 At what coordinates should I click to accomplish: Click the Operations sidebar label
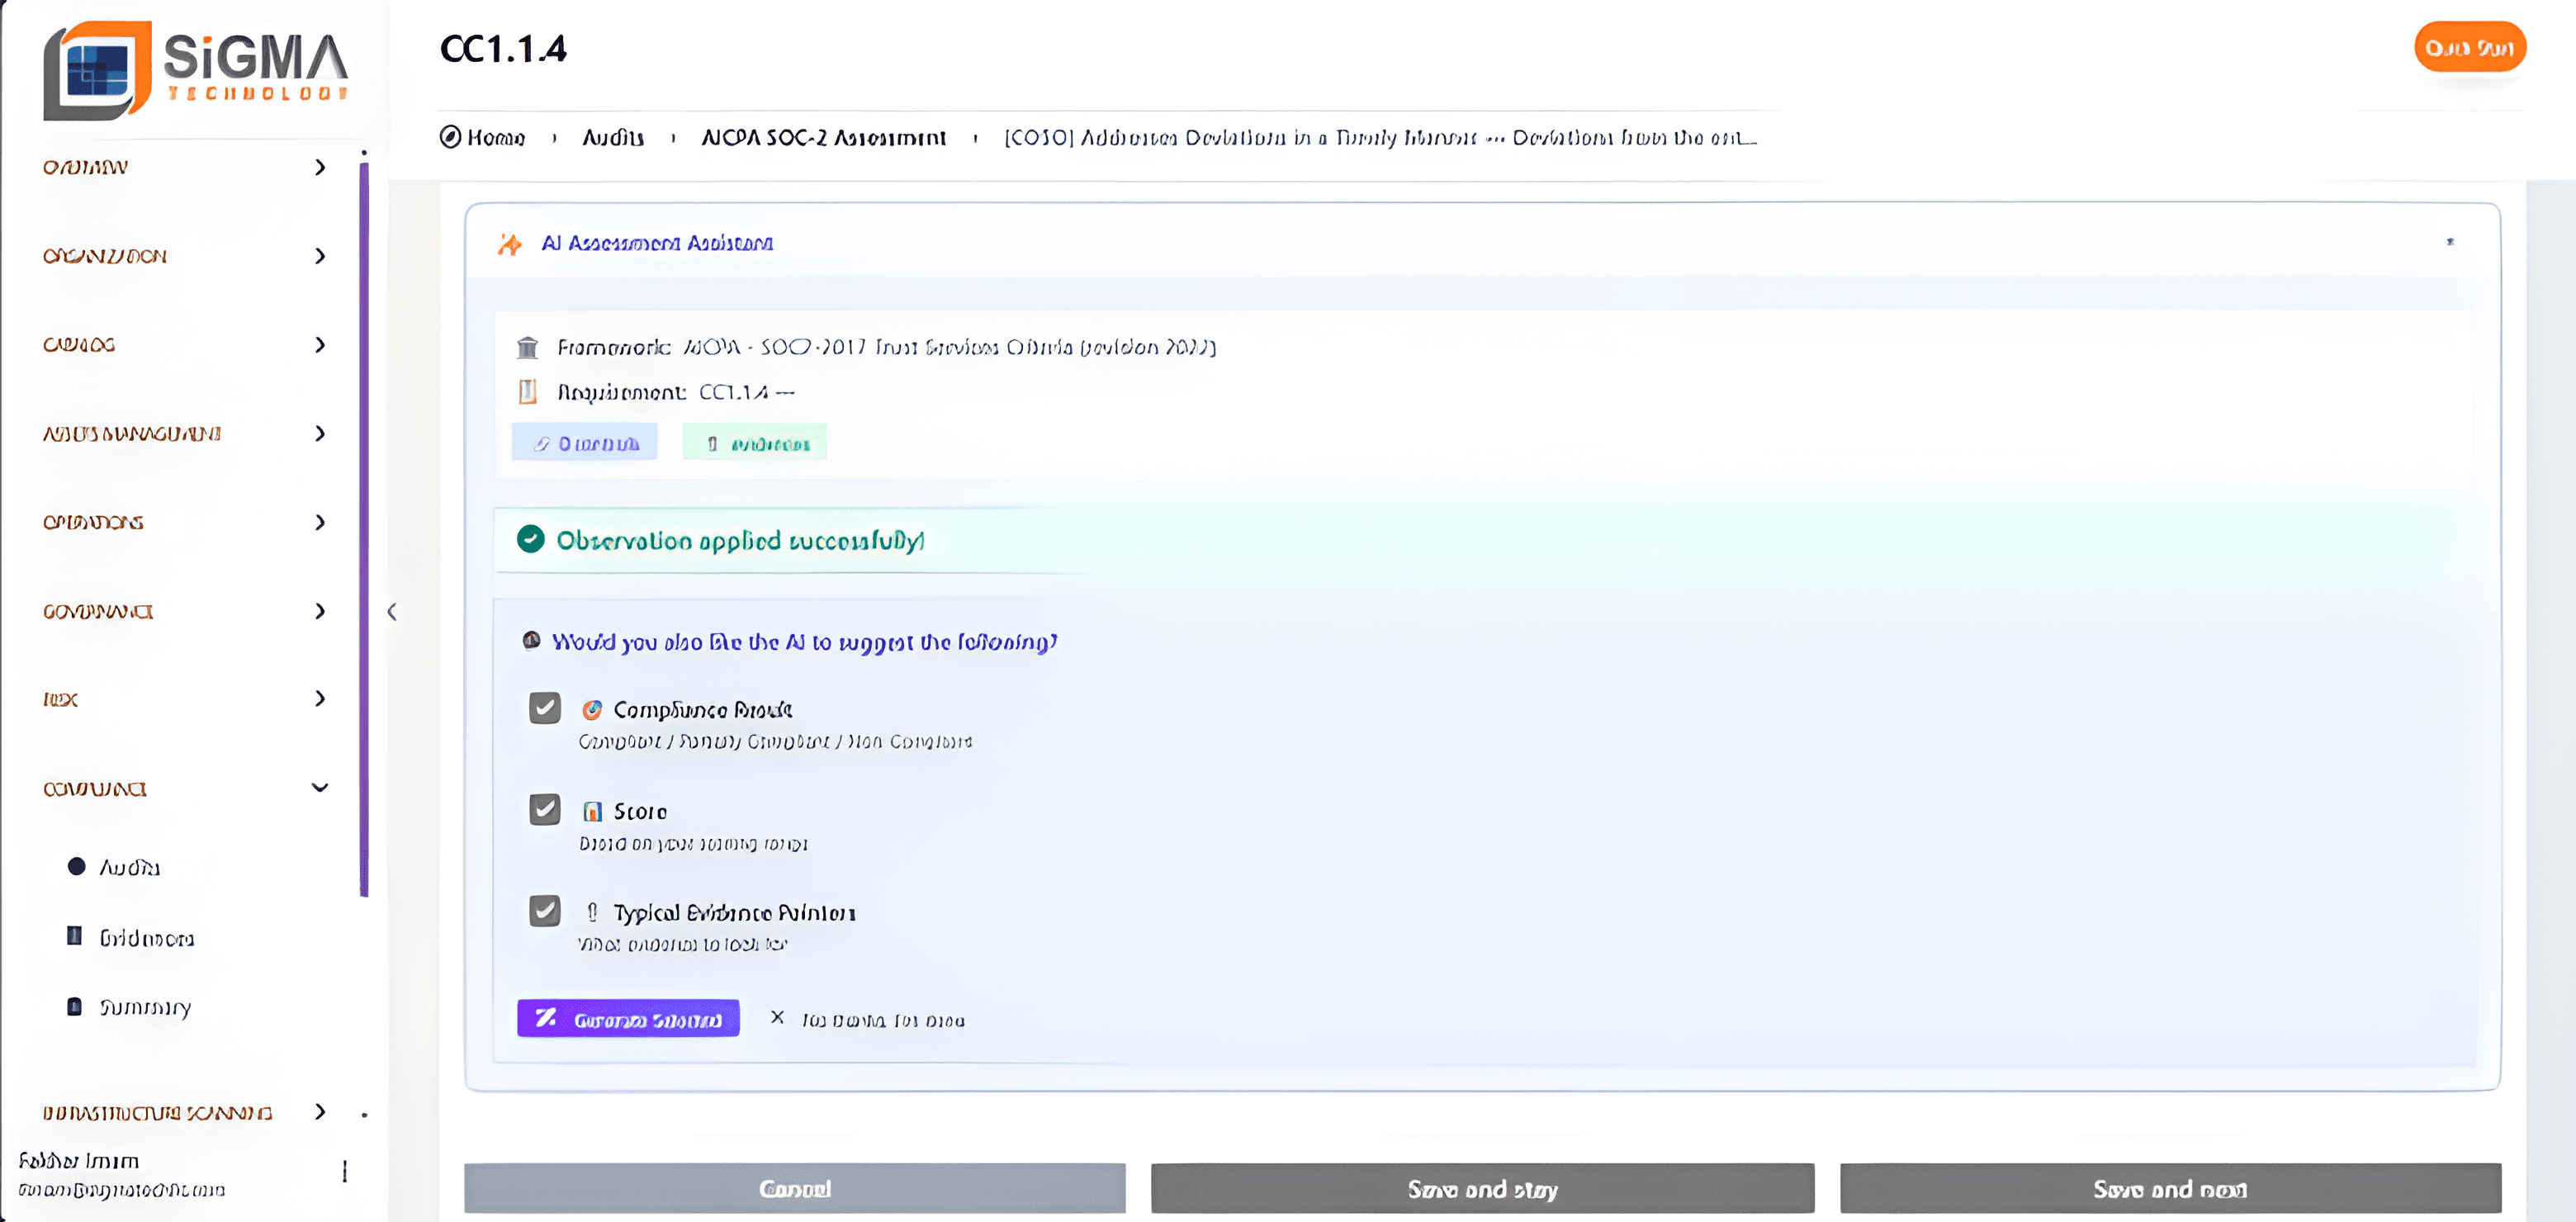(x=93, y=522)
